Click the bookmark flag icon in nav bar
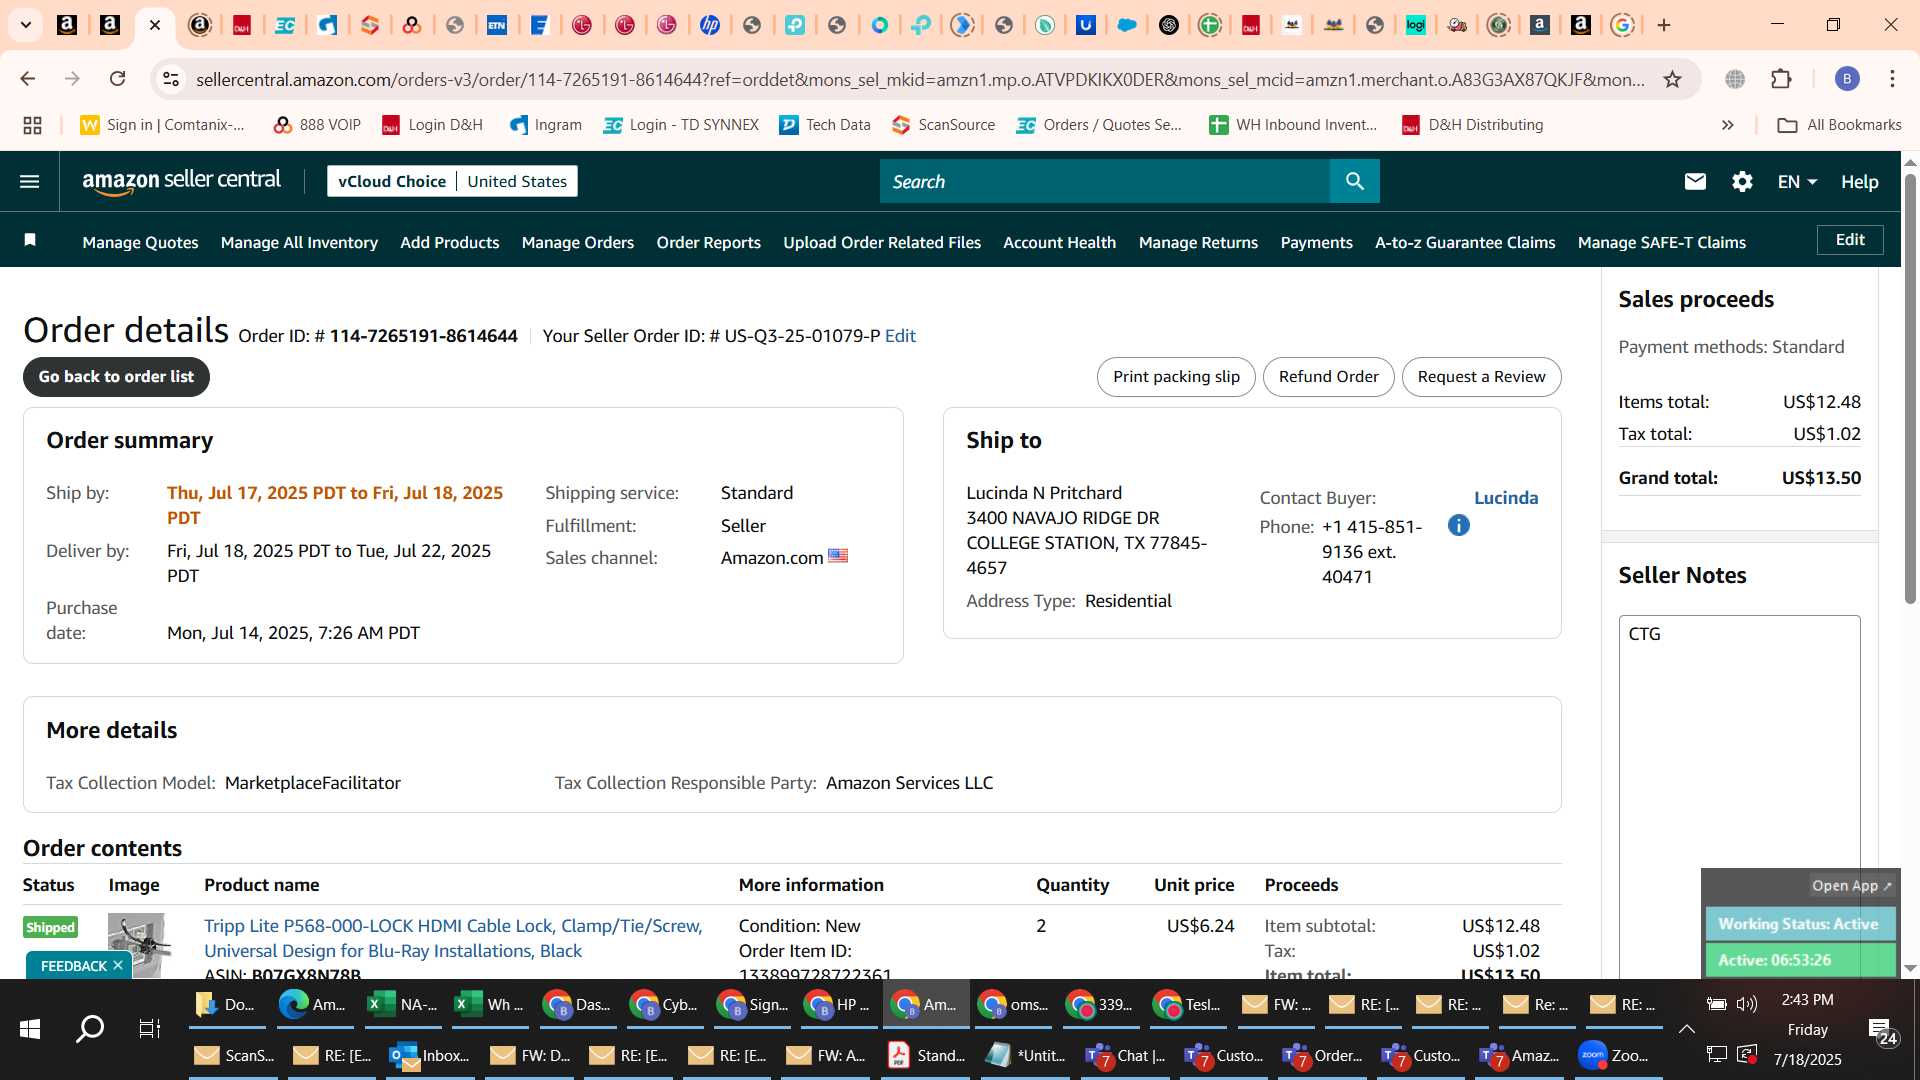The image size is (1920, 1080). [x=30, y=240]
